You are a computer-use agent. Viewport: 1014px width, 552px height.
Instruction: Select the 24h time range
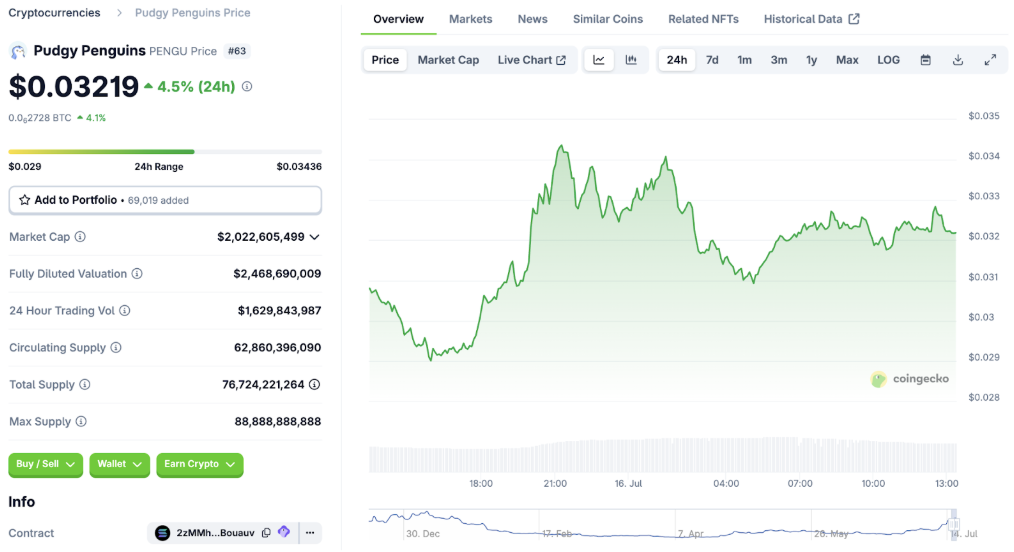tap(676, 60)
